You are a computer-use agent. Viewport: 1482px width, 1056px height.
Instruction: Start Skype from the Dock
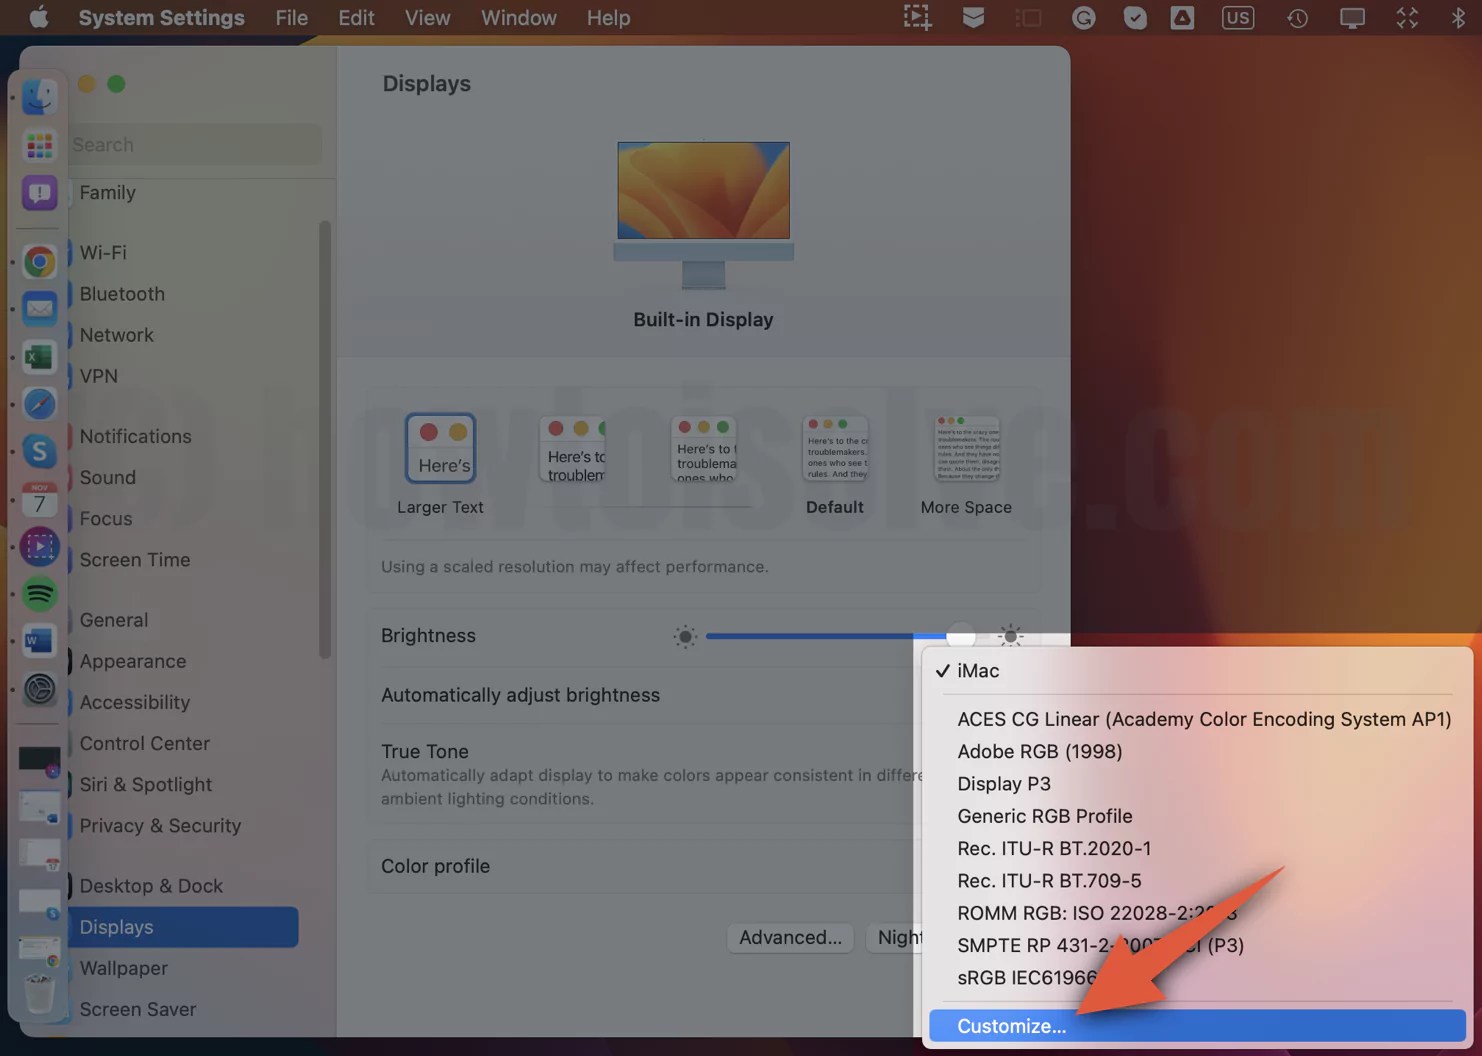click(x=39, y=451)
